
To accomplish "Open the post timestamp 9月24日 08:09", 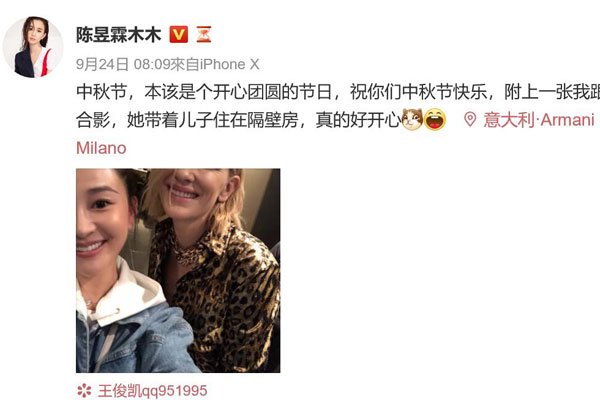I will [x=123, y=64].
